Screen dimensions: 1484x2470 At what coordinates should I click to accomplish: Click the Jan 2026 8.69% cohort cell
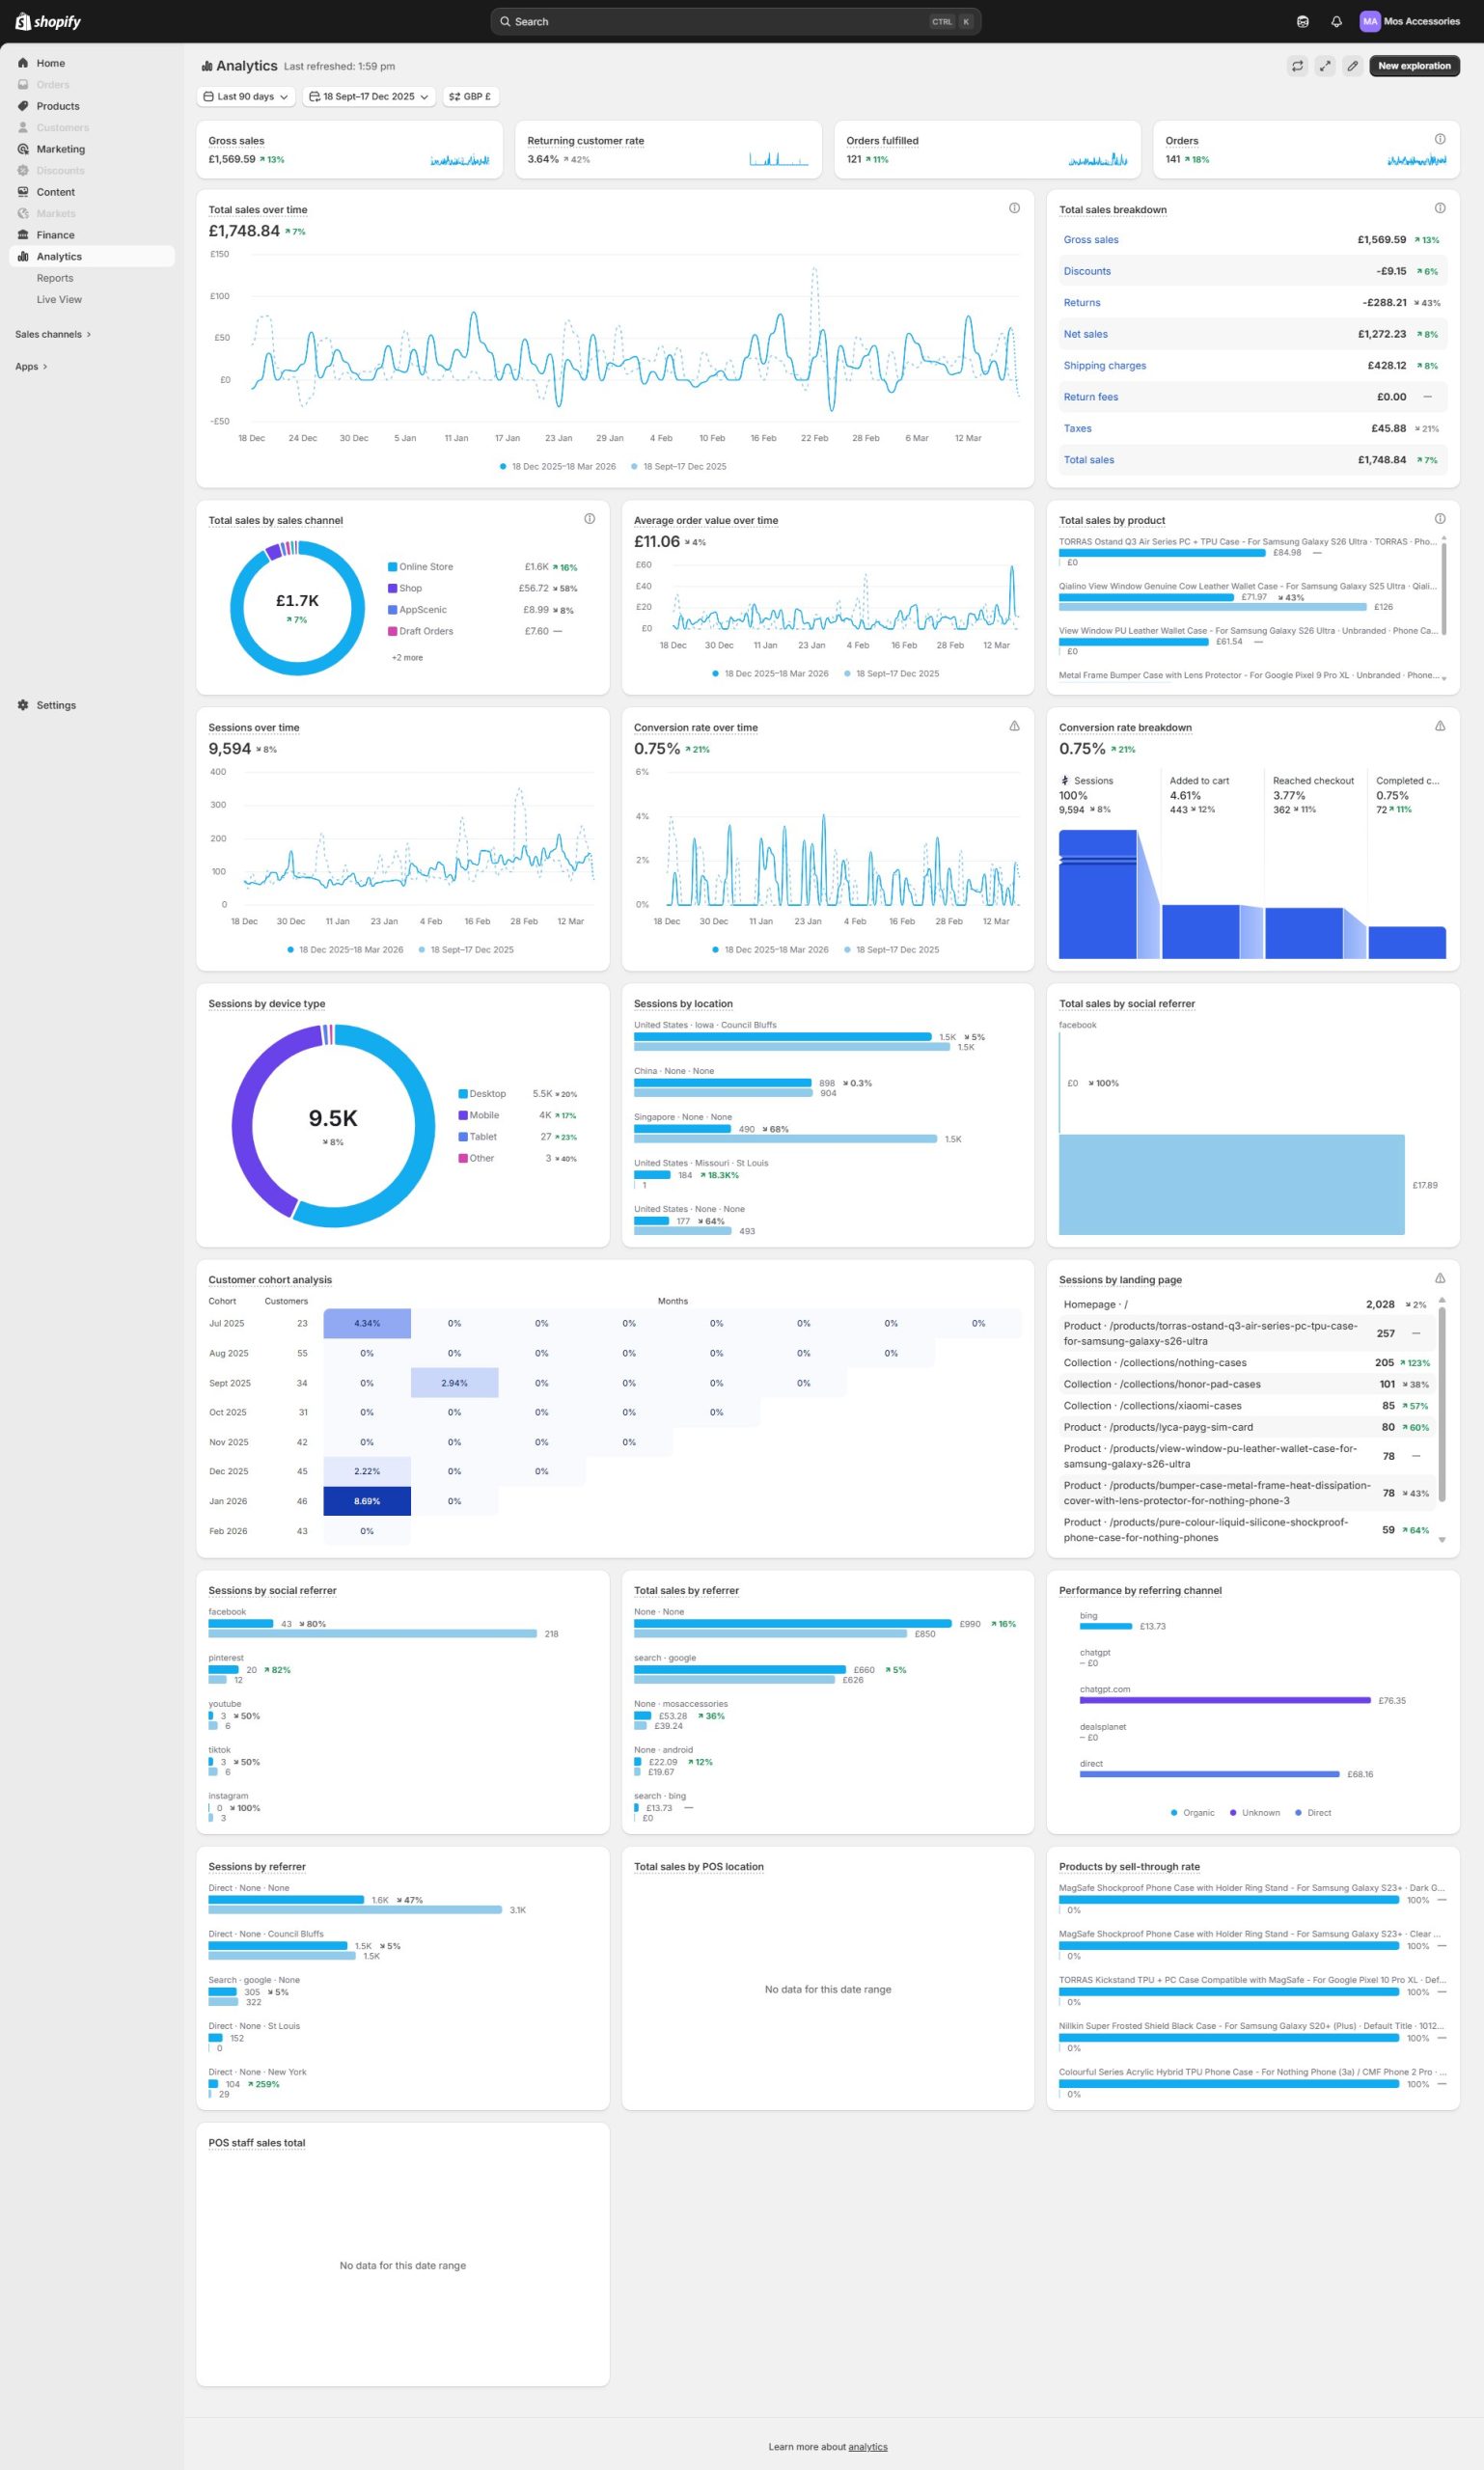pos(367,1501)
